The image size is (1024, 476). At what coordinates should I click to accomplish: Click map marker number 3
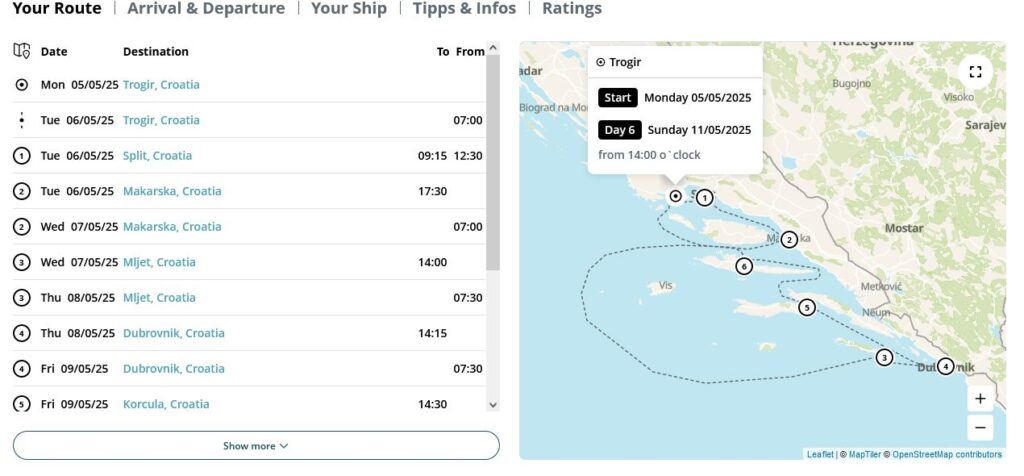click(884, 357)
